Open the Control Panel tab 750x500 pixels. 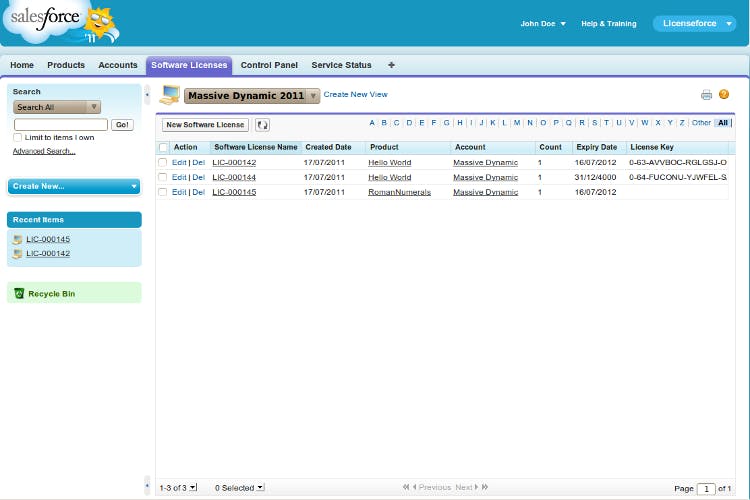(x=269, y=65)
